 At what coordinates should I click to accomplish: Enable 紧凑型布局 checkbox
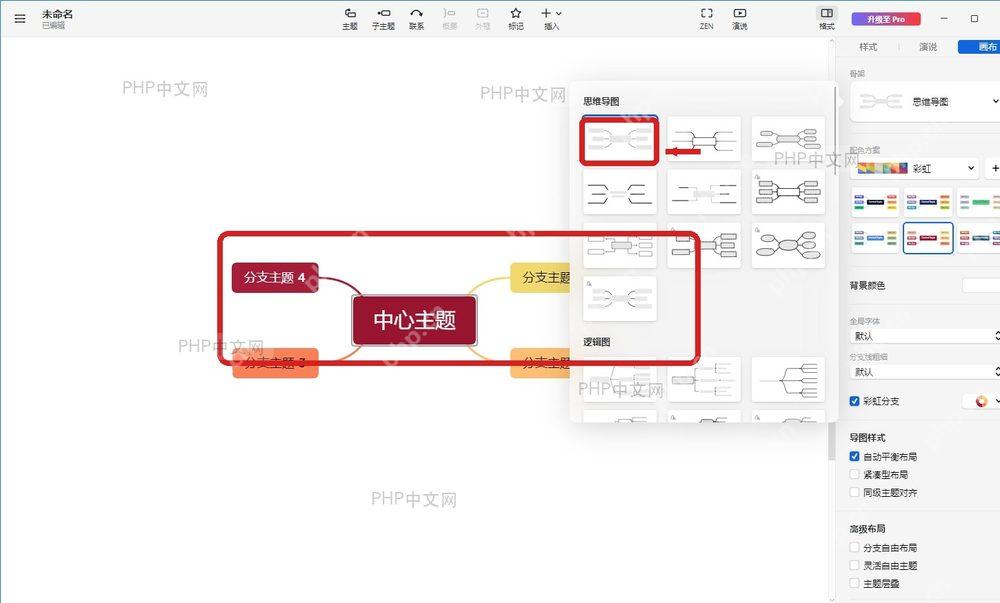(855, 474)
